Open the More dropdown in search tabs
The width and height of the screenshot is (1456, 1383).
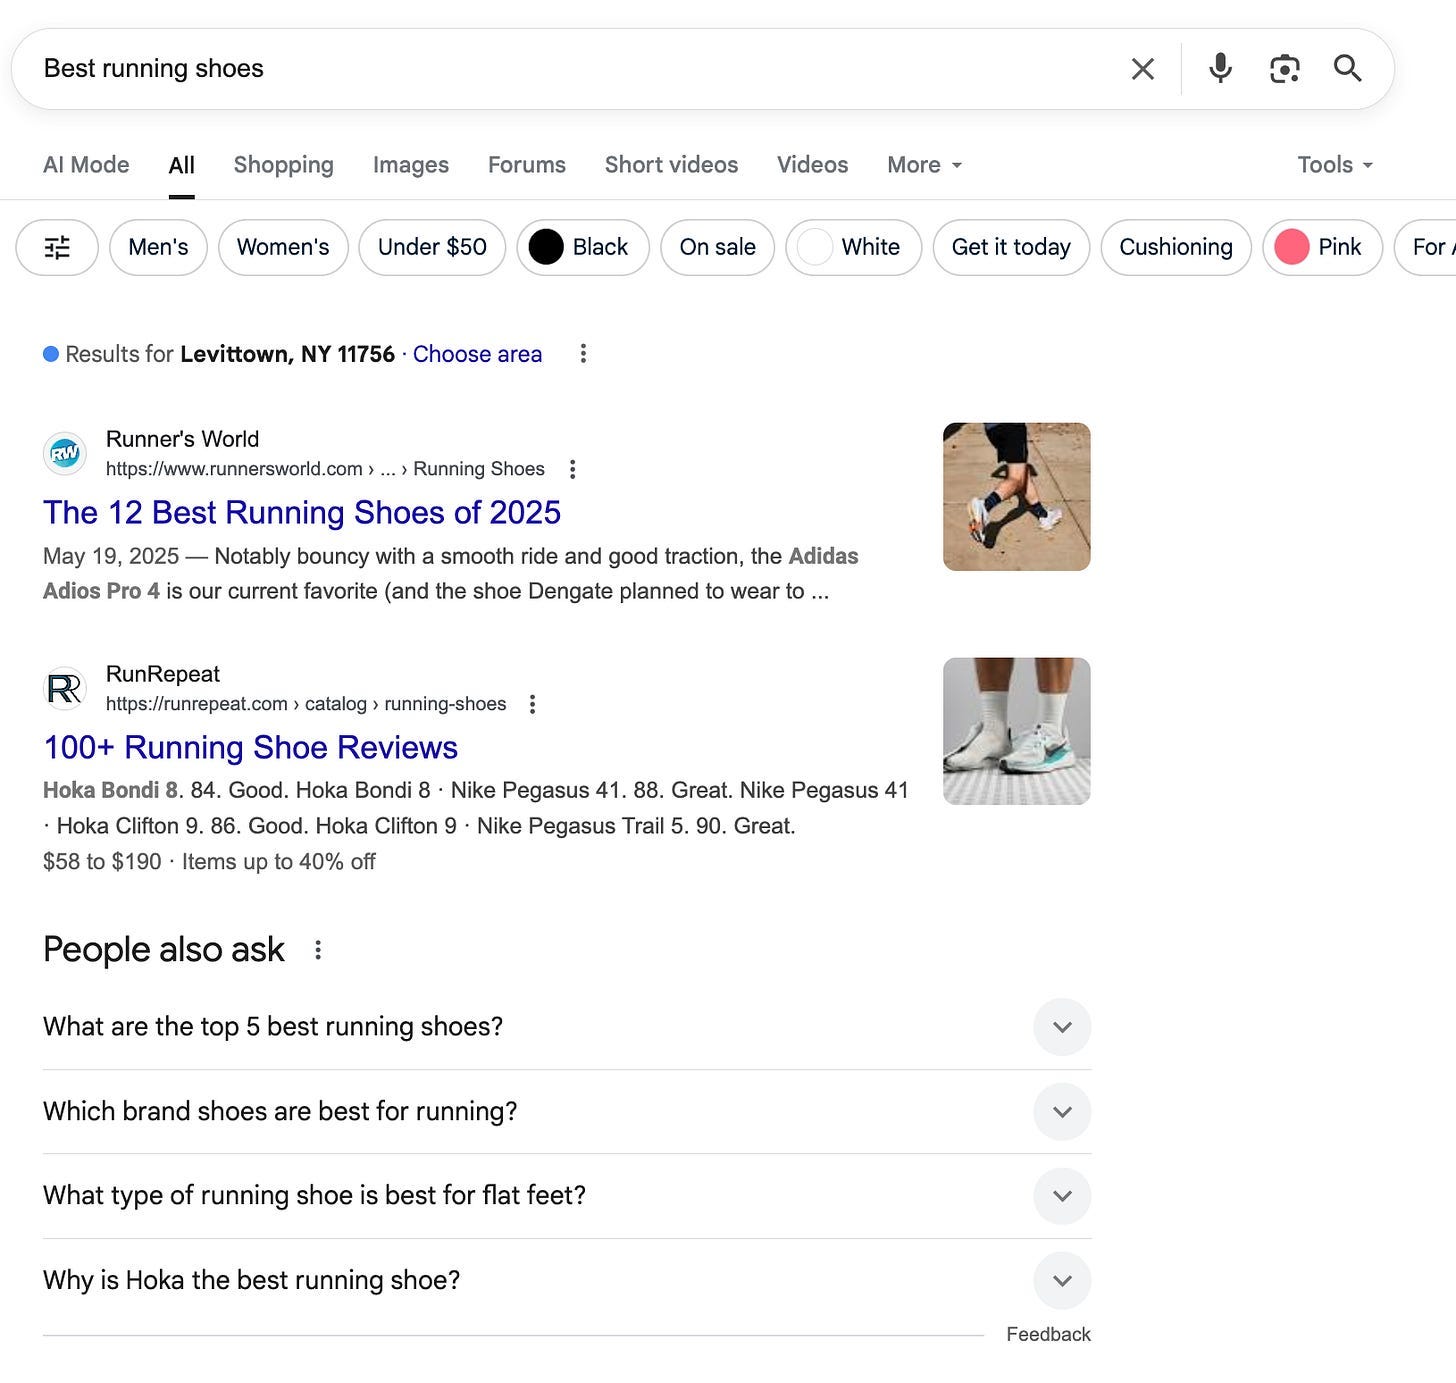[924, 165]
